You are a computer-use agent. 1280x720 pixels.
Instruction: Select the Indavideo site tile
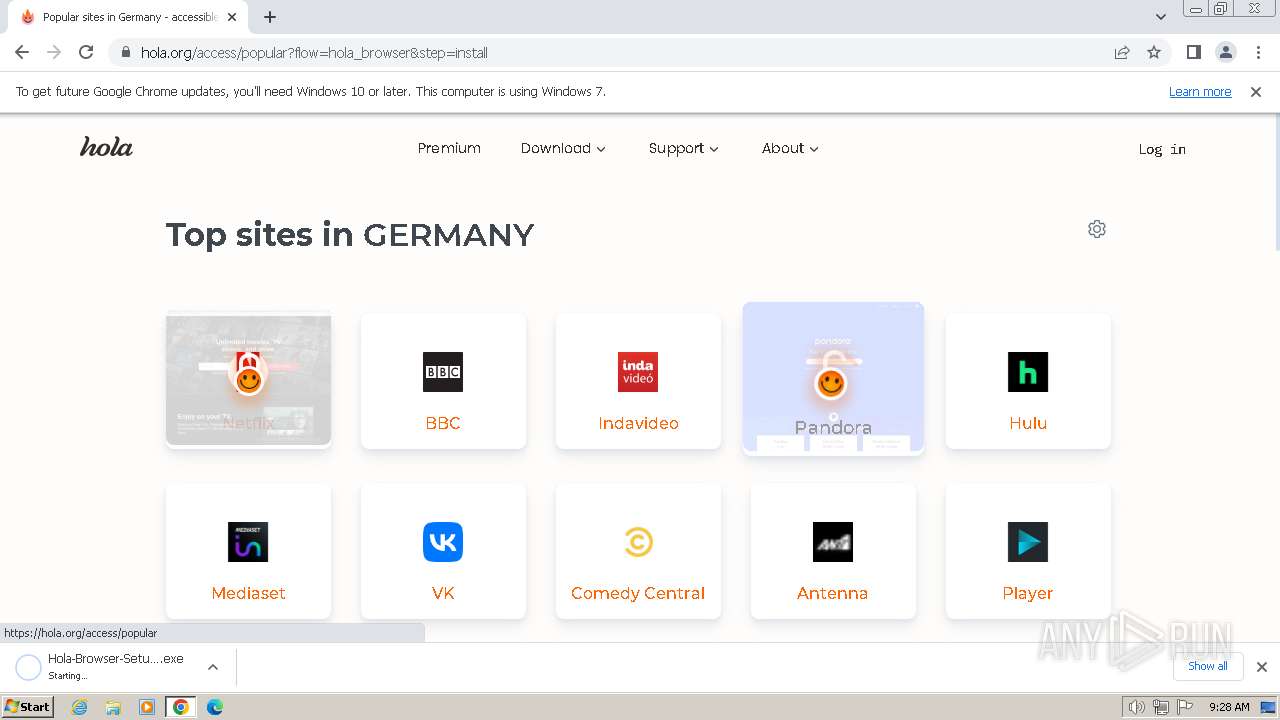point(638,381)
